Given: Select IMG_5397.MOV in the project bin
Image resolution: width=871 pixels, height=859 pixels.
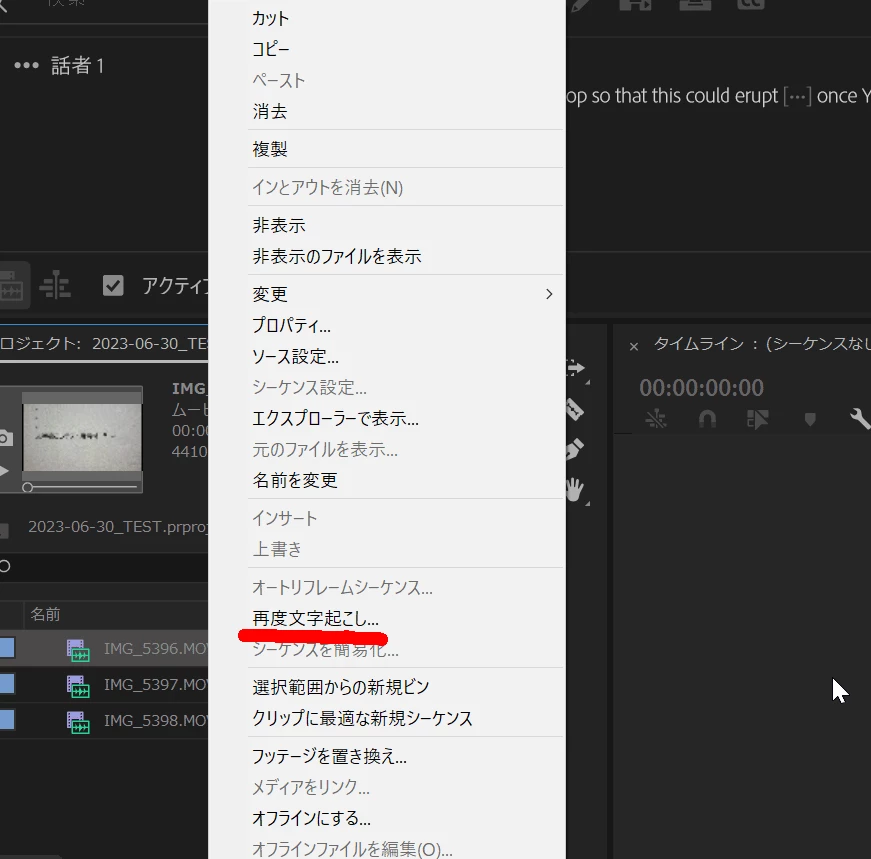Looking at the screenshot, I should (156, 685).
